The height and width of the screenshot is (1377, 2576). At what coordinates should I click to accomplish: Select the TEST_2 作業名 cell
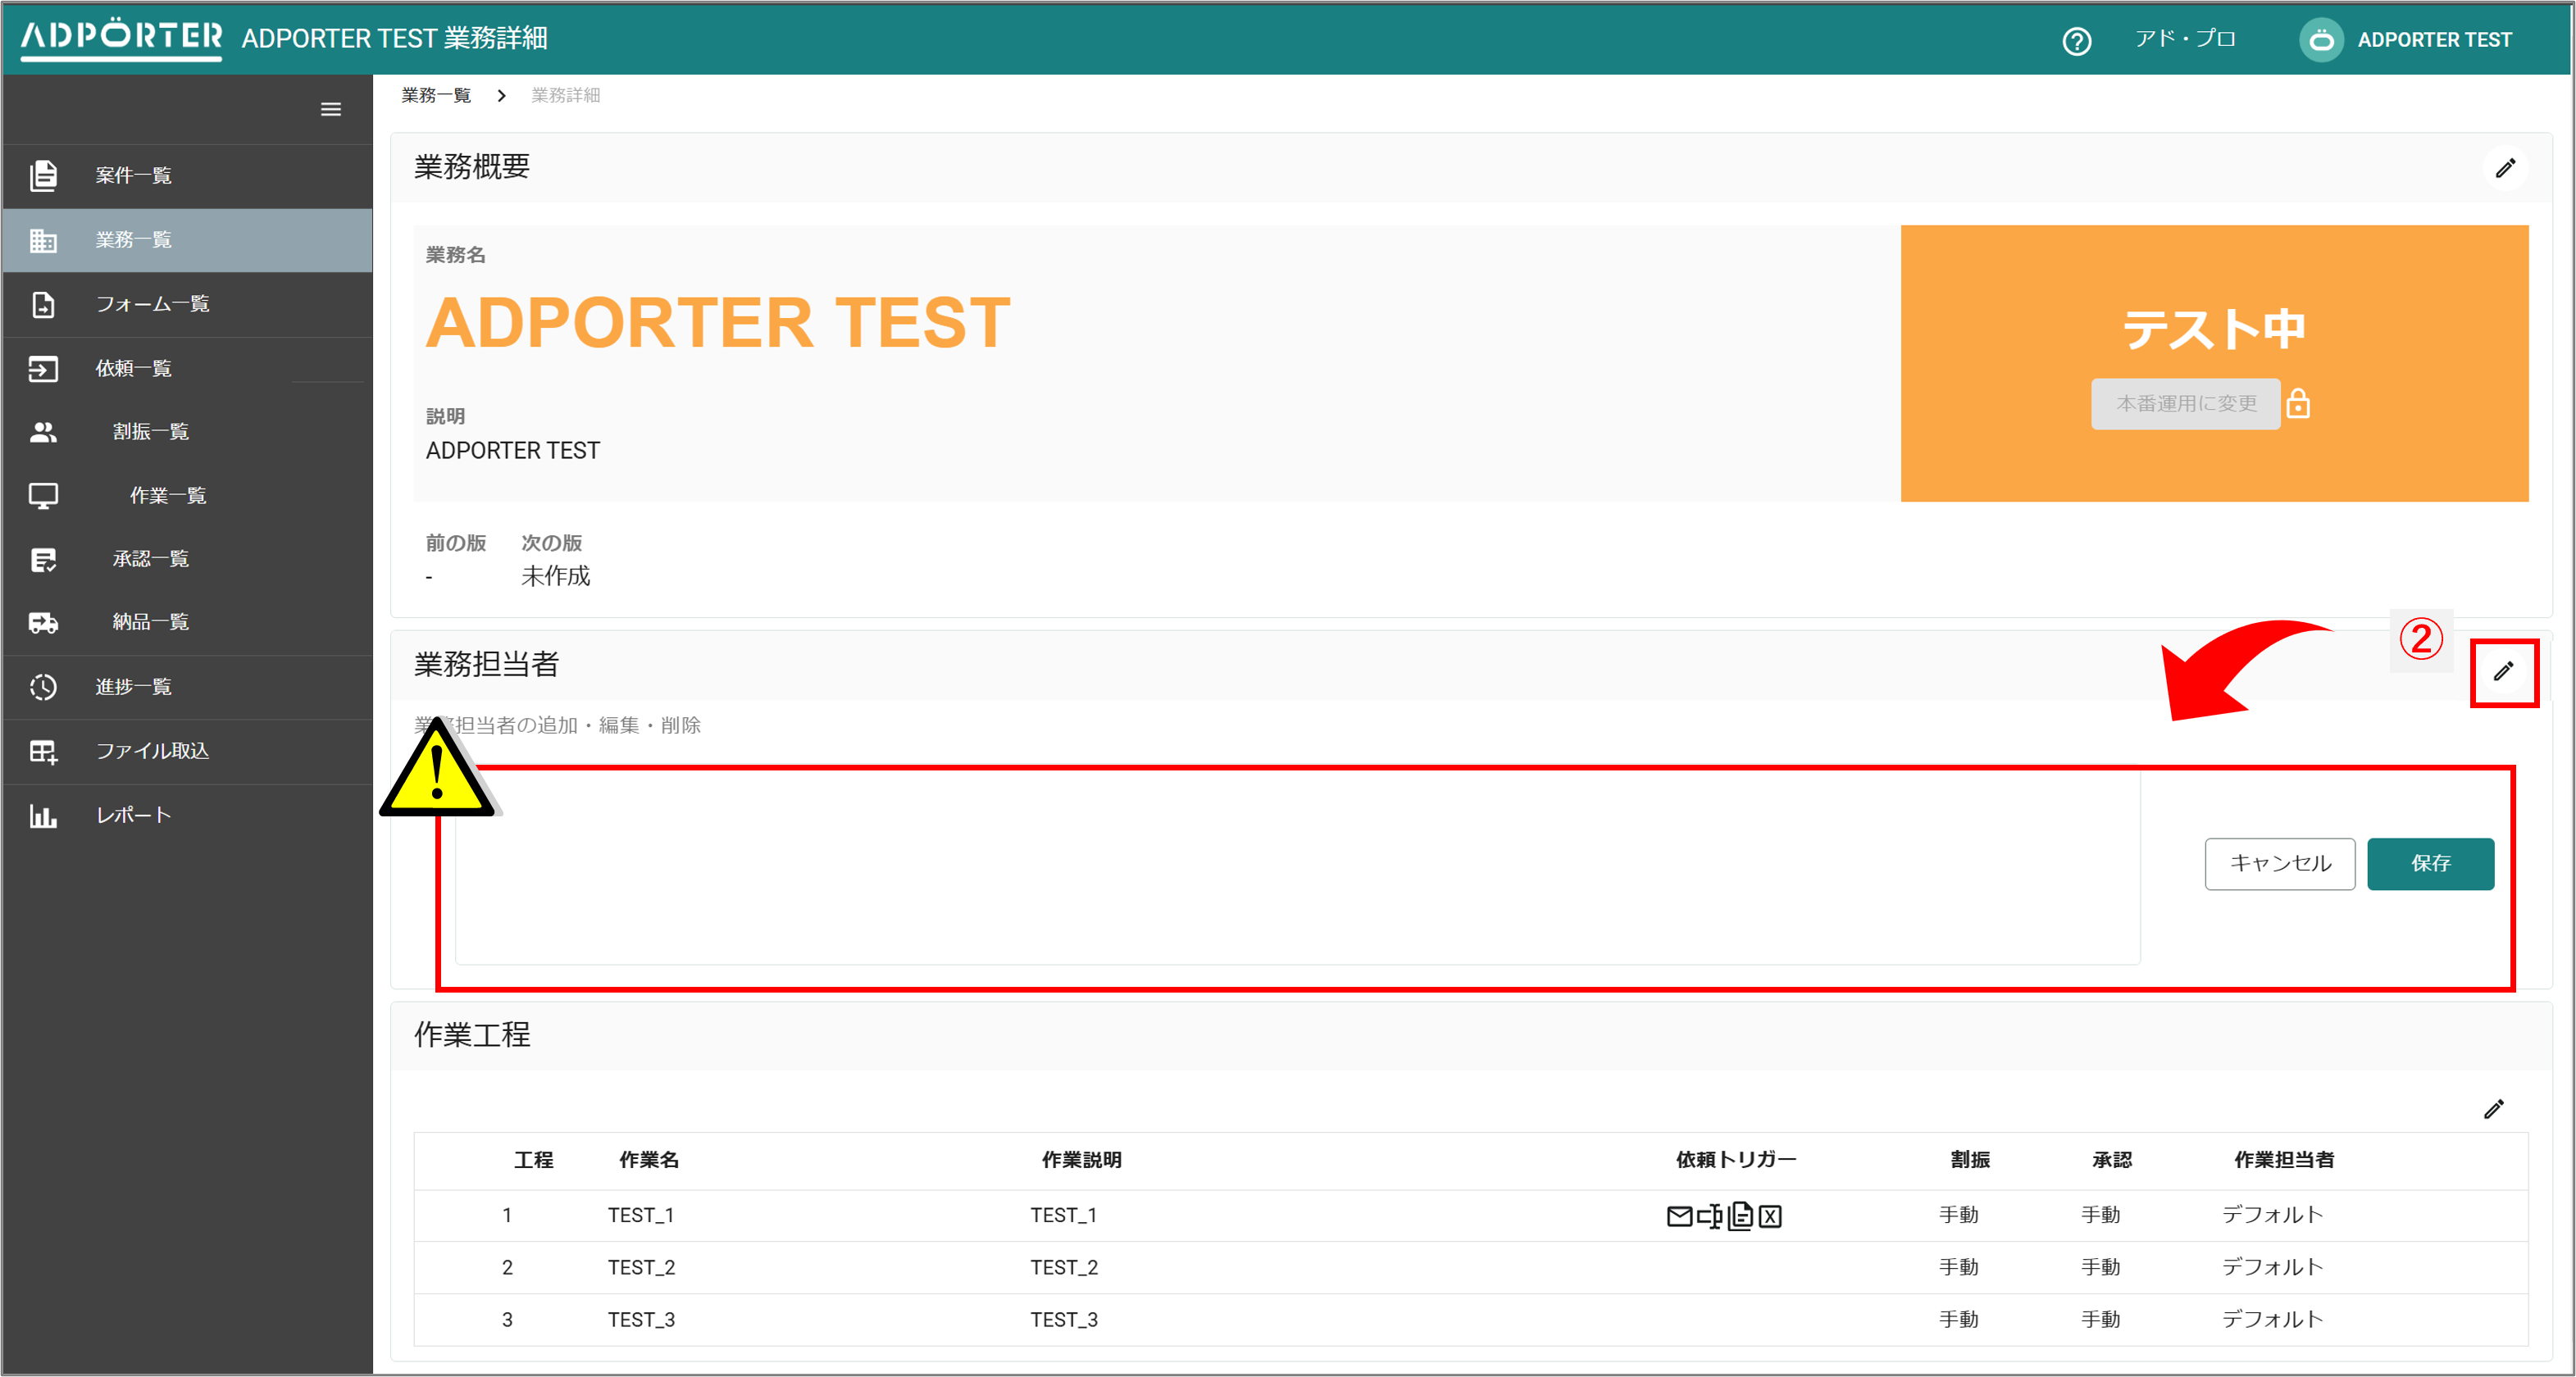click(641, 1268)
